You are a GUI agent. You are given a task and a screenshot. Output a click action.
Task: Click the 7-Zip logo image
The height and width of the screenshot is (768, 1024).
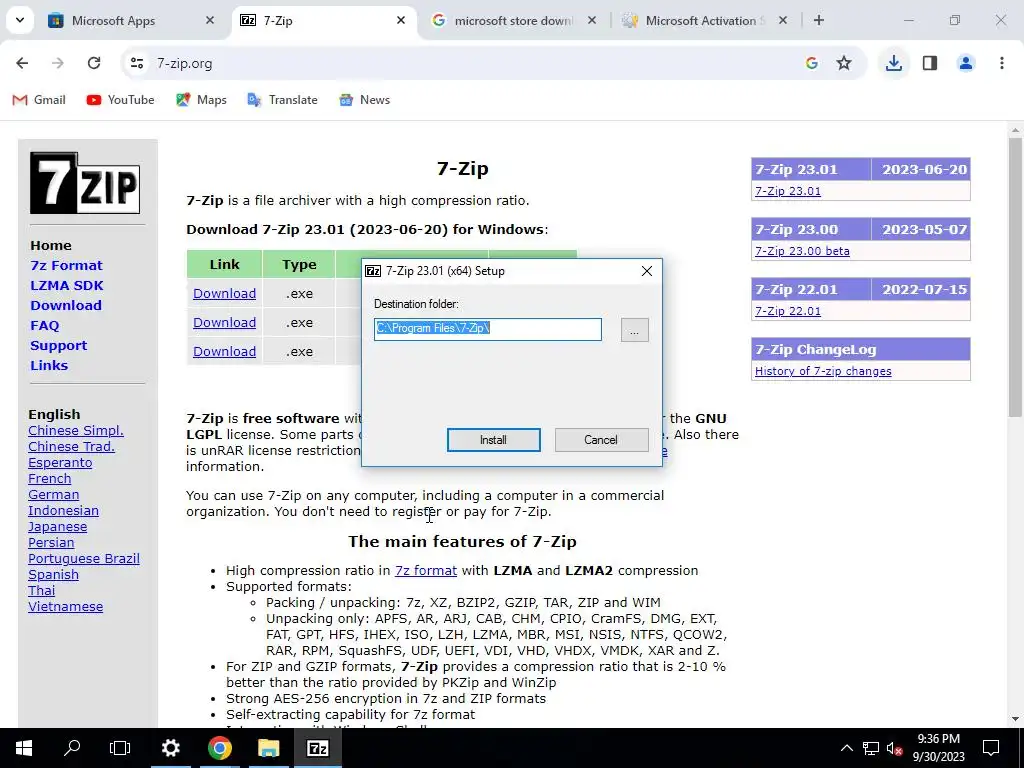[85, 183]
